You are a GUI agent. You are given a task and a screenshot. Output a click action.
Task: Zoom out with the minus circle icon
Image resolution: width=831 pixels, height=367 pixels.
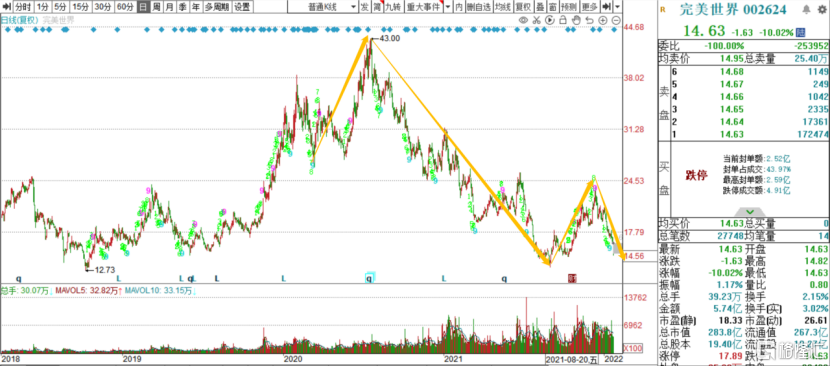[x=616, y=20]
